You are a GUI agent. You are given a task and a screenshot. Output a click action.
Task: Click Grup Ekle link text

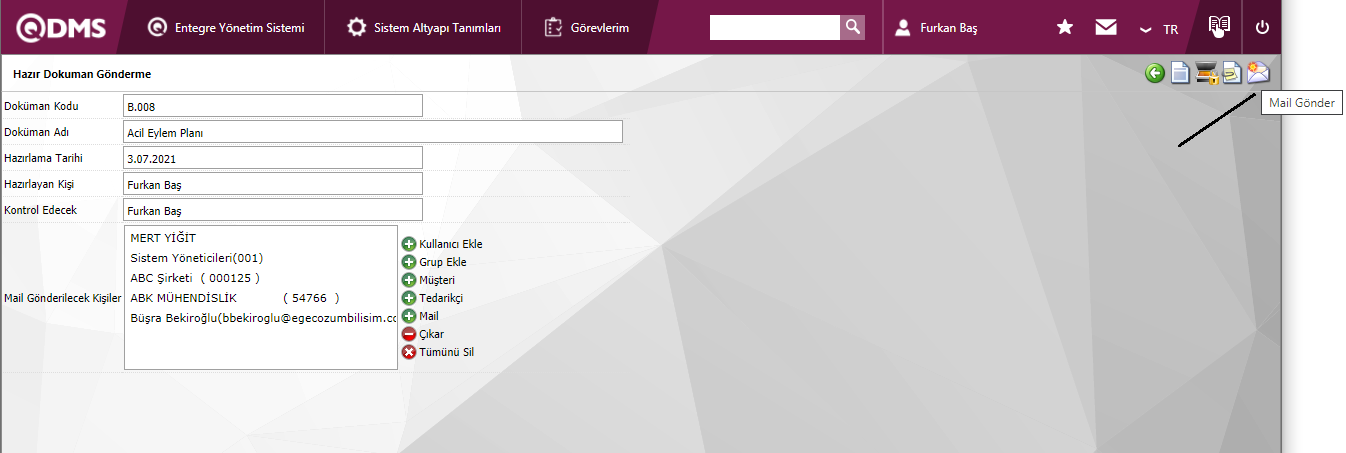click(x=443, y=262)
